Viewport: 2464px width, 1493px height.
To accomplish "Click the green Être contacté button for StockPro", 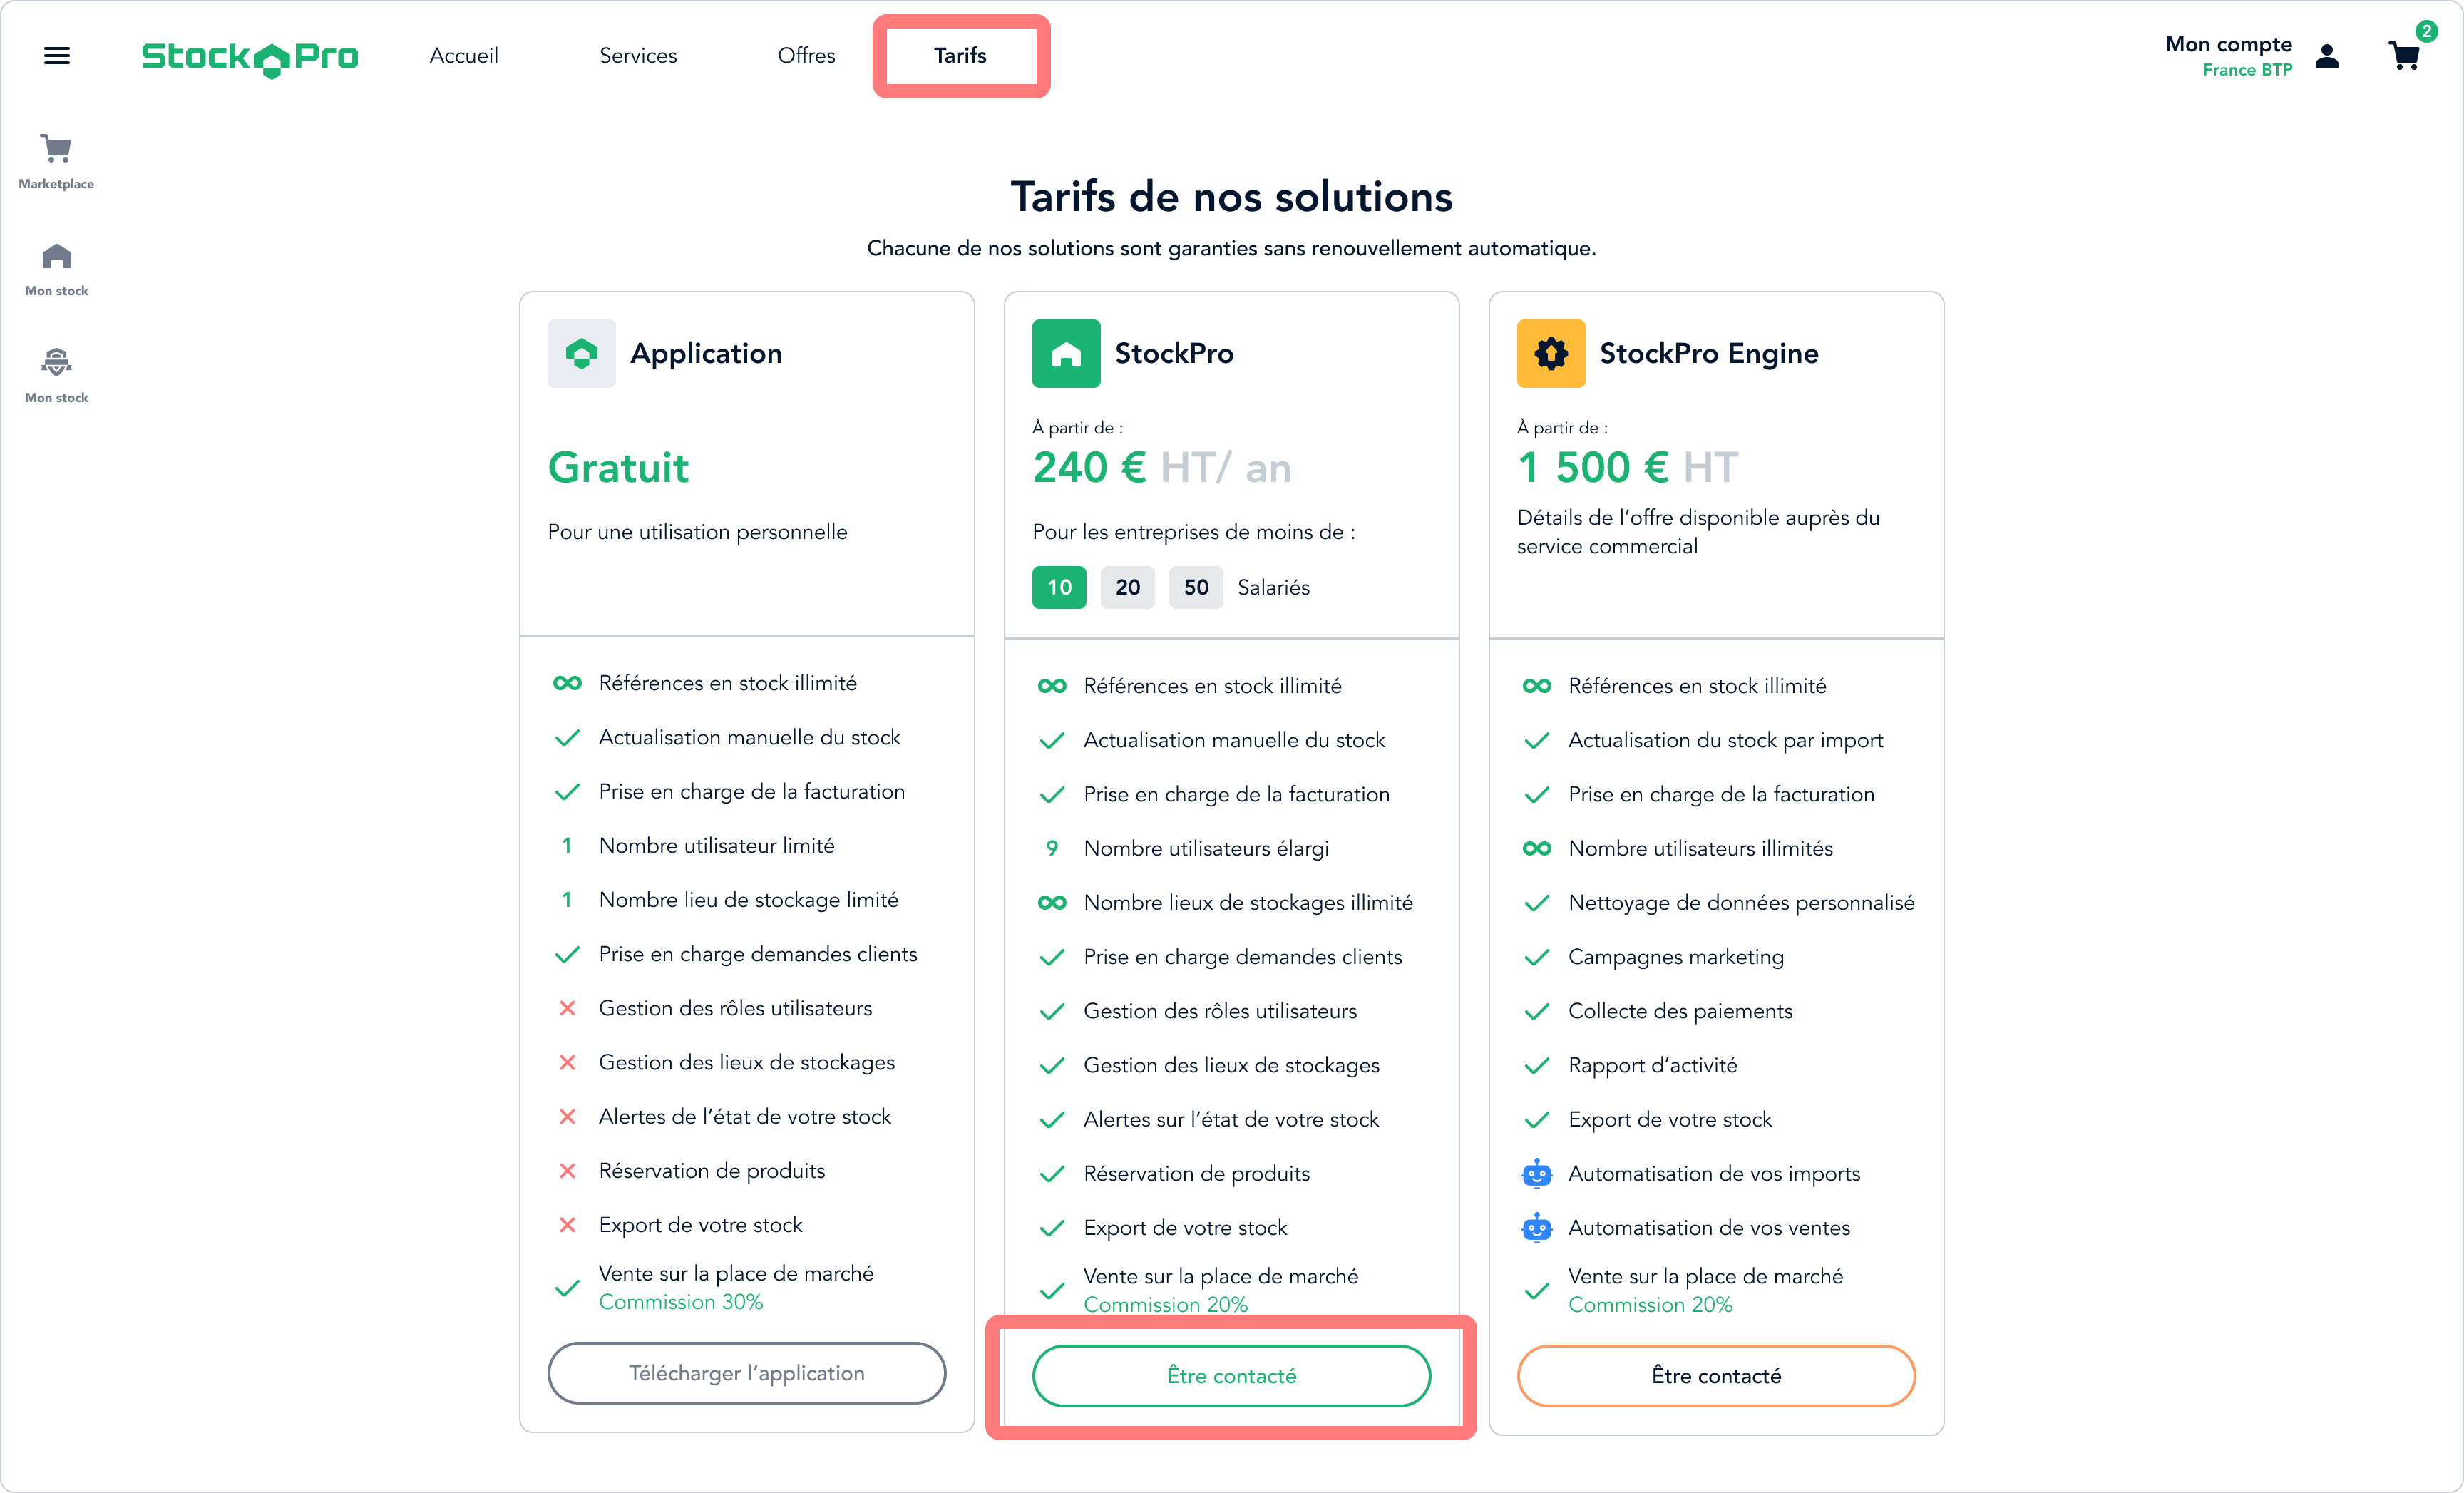I will tap(1232, 1376).
